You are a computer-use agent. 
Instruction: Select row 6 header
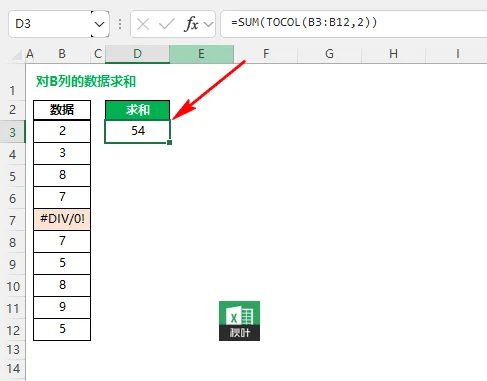(x=13, y=198)
